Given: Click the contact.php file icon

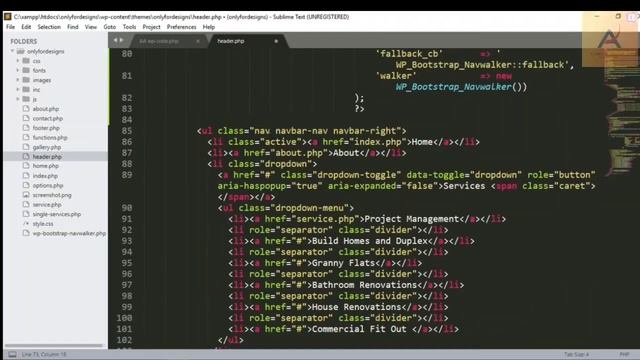Looking at the screenshot, I should coord(26,118).
